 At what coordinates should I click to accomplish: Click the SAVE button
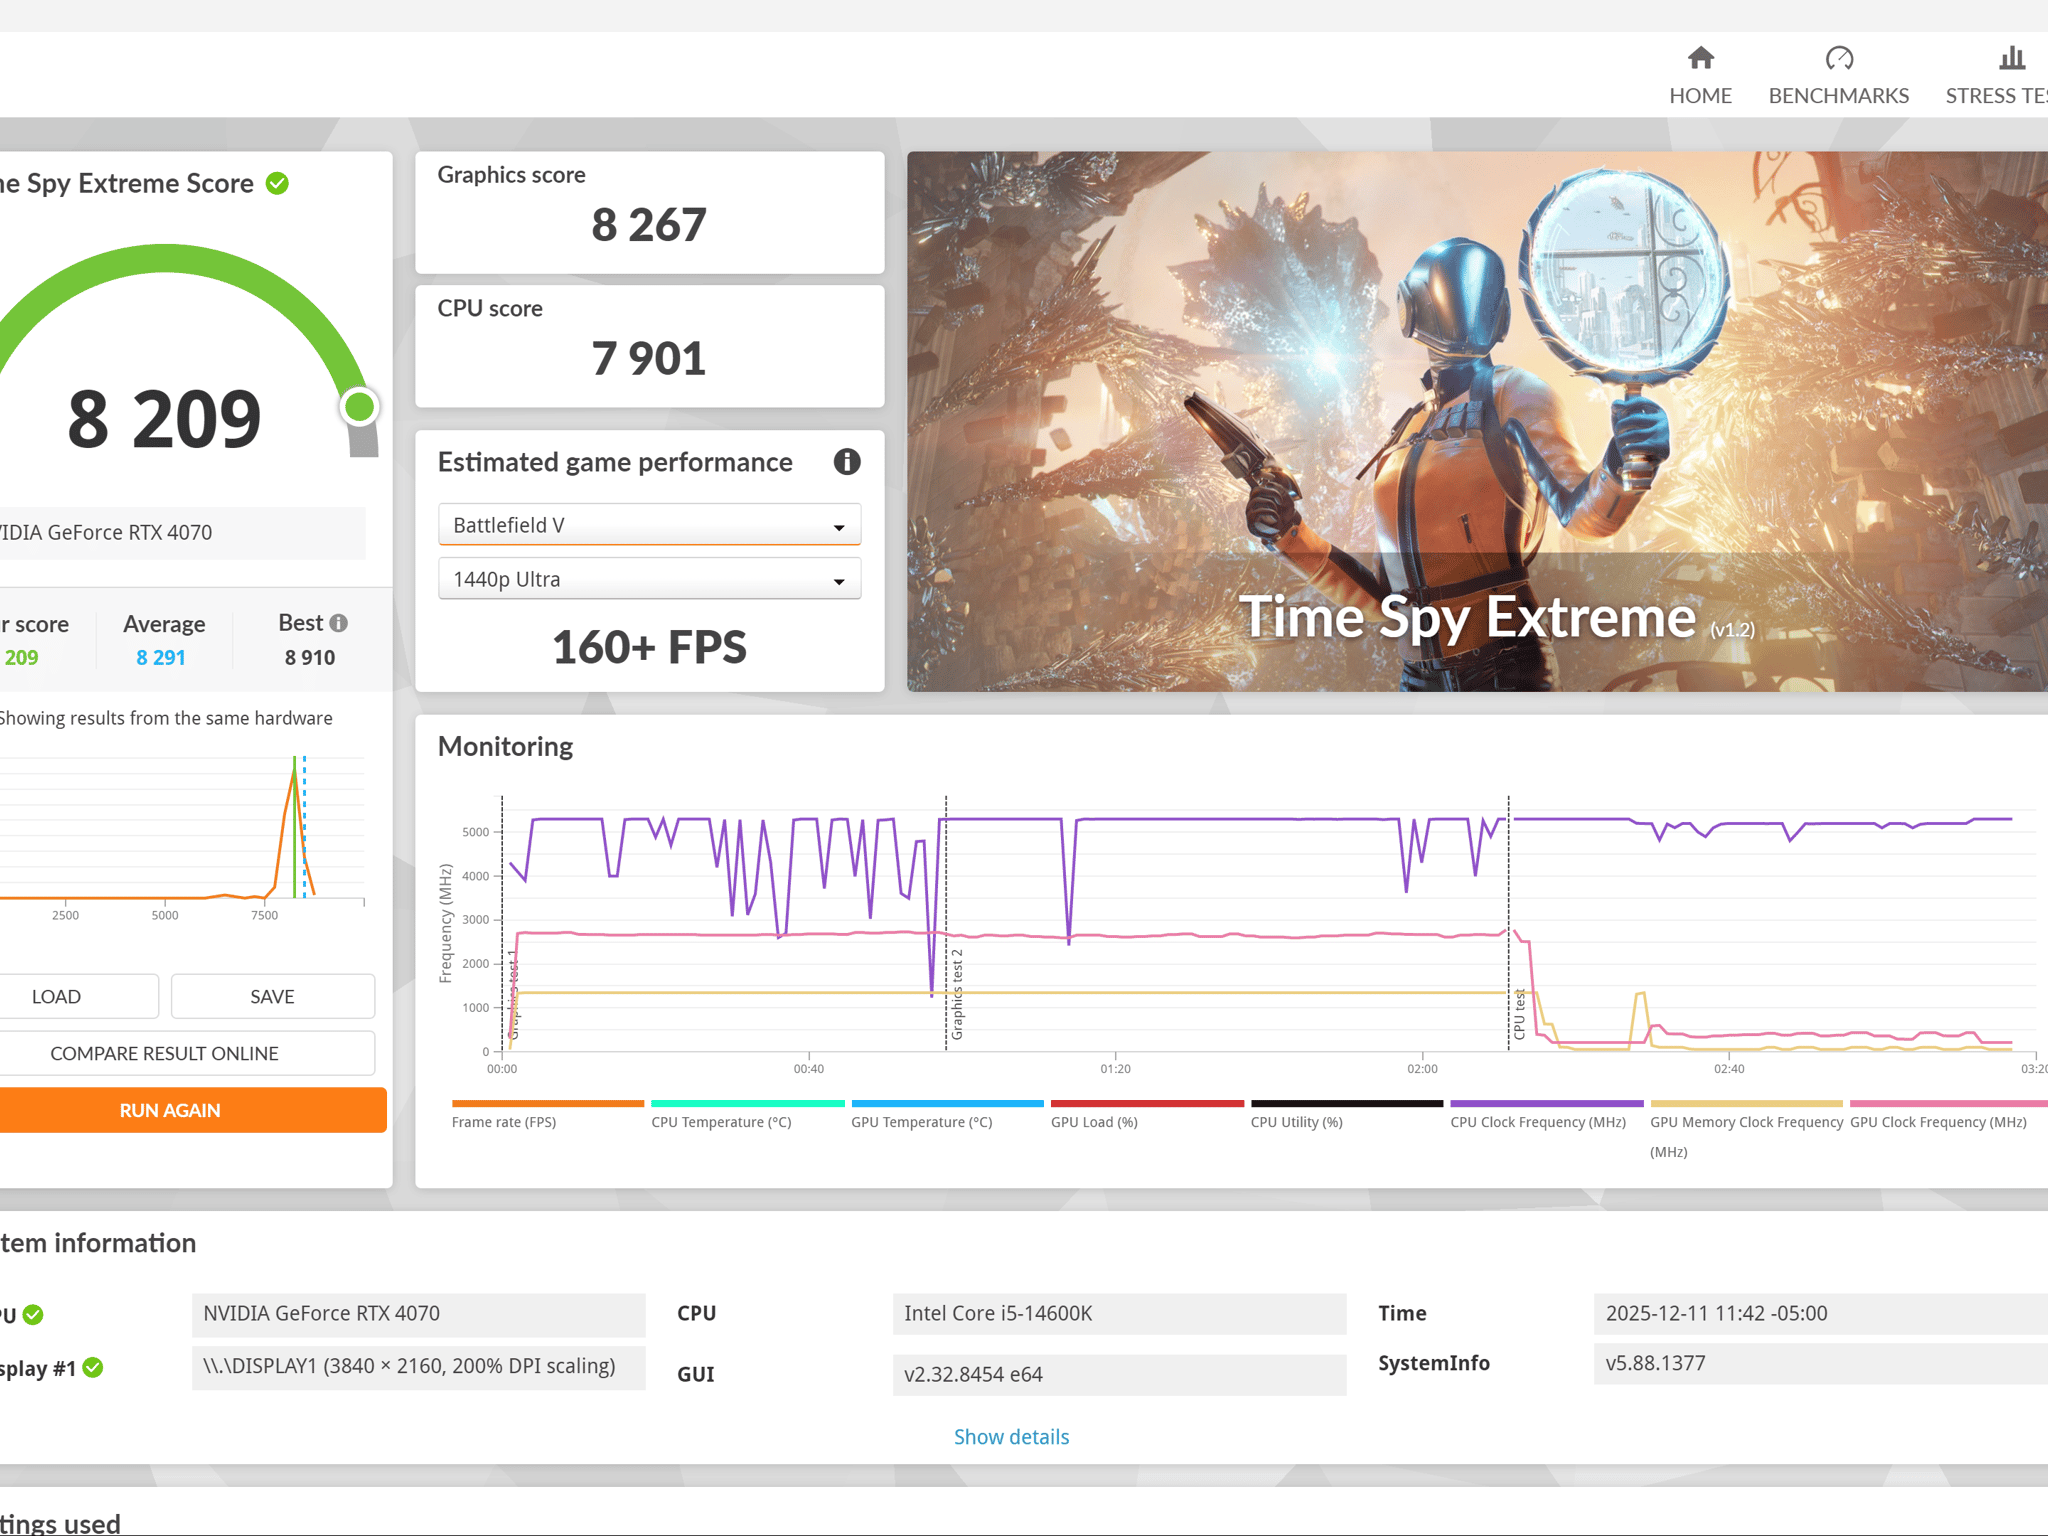pyautogui.click(x=273, y=997)
